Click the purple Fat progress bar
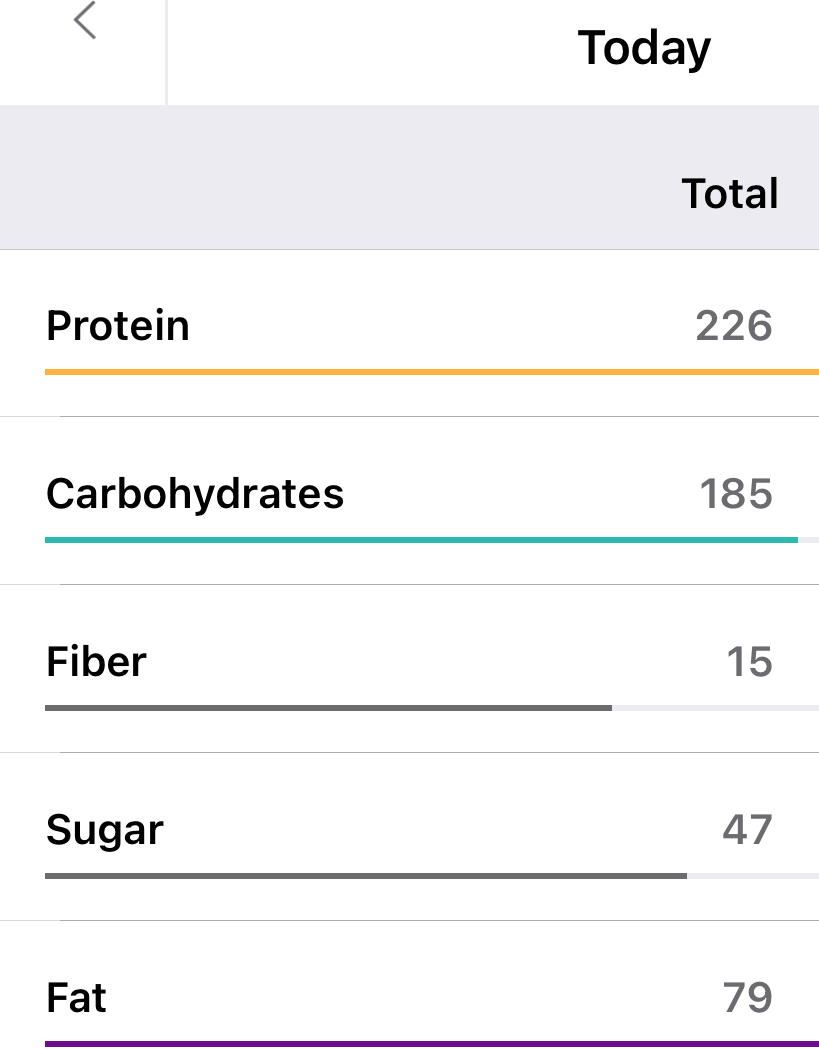Viewport: 819px width, 1049px height. (430, 1044)
